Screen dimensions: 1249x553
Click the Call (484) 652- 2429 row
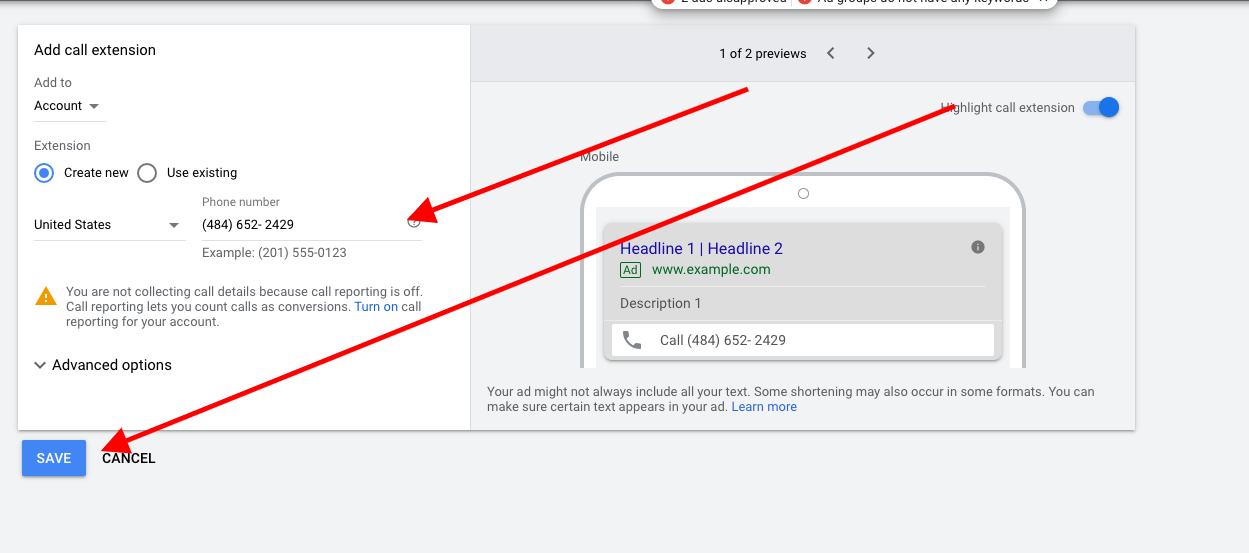(803, 340)
